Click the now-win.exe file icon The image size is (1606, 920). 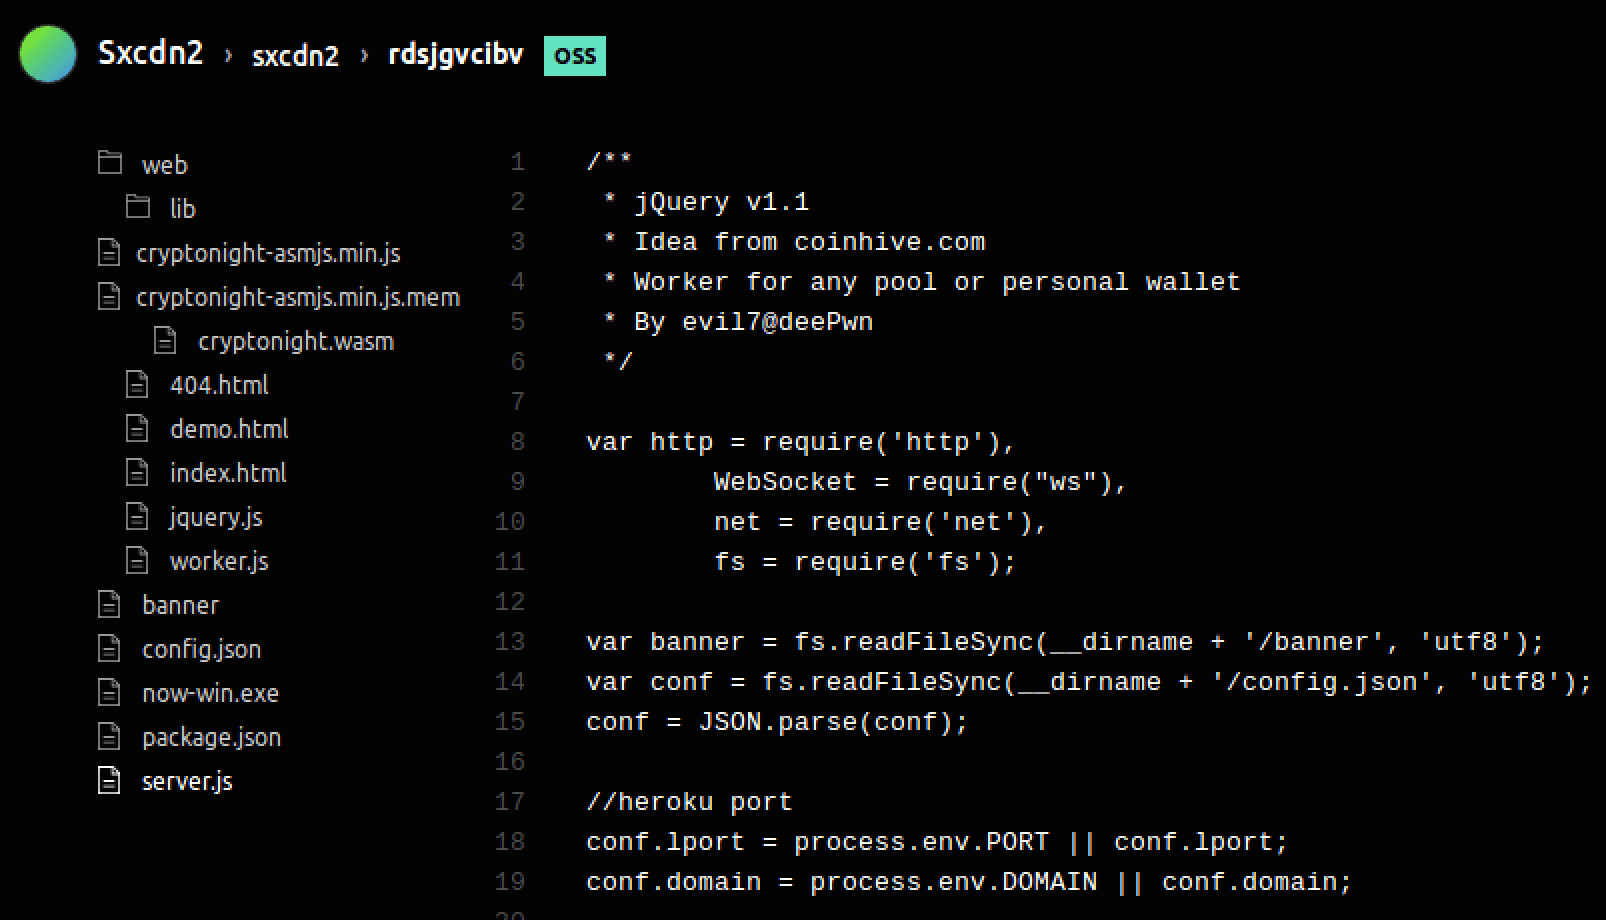click(x=109, y=693)
